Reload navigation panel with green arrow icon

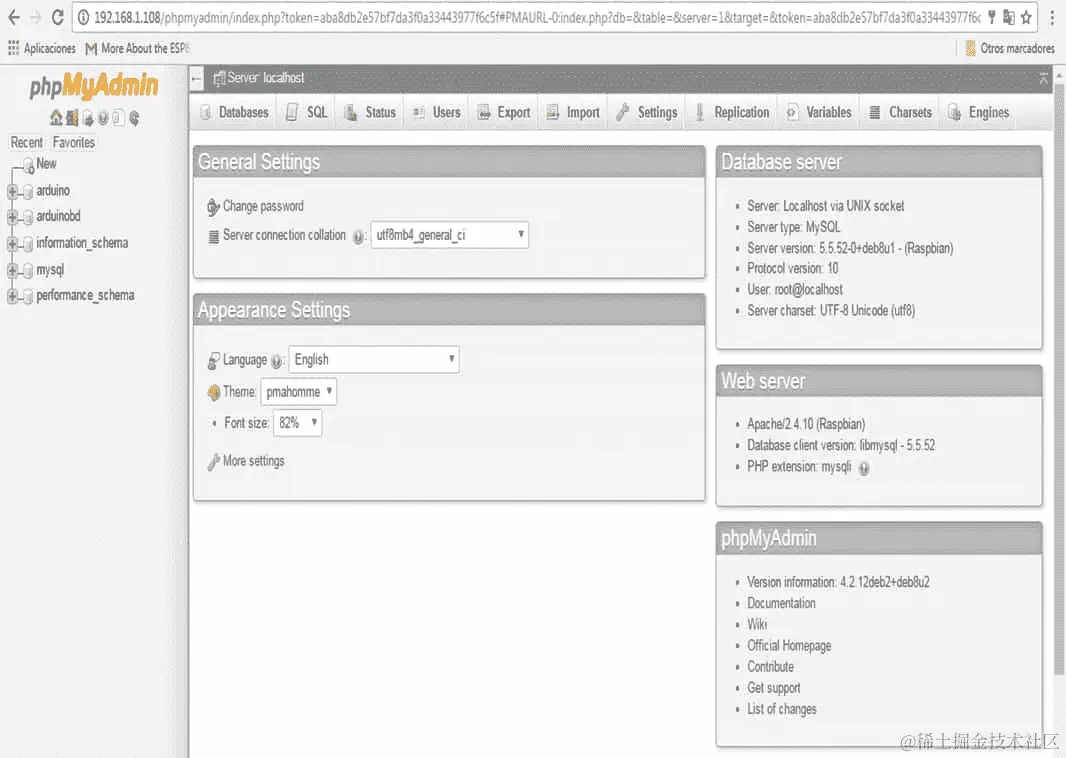click(134, 118)
